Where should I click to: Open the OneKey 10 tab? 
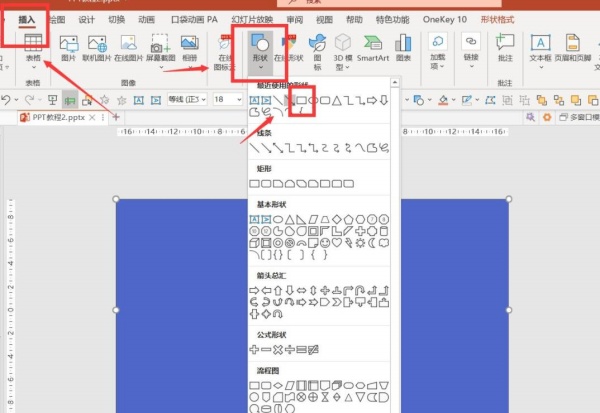[x=445, y=20]
